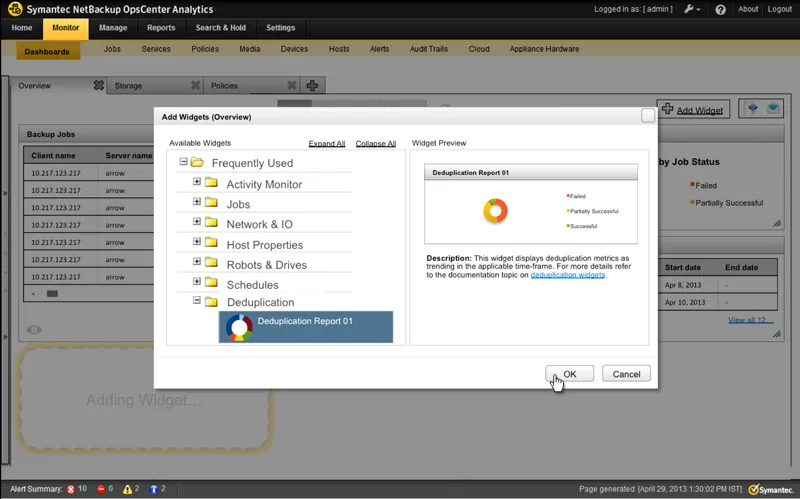800x499 pixels.
Task: Click the right blue arrow dashboard icon
Action: pos(773,108)
